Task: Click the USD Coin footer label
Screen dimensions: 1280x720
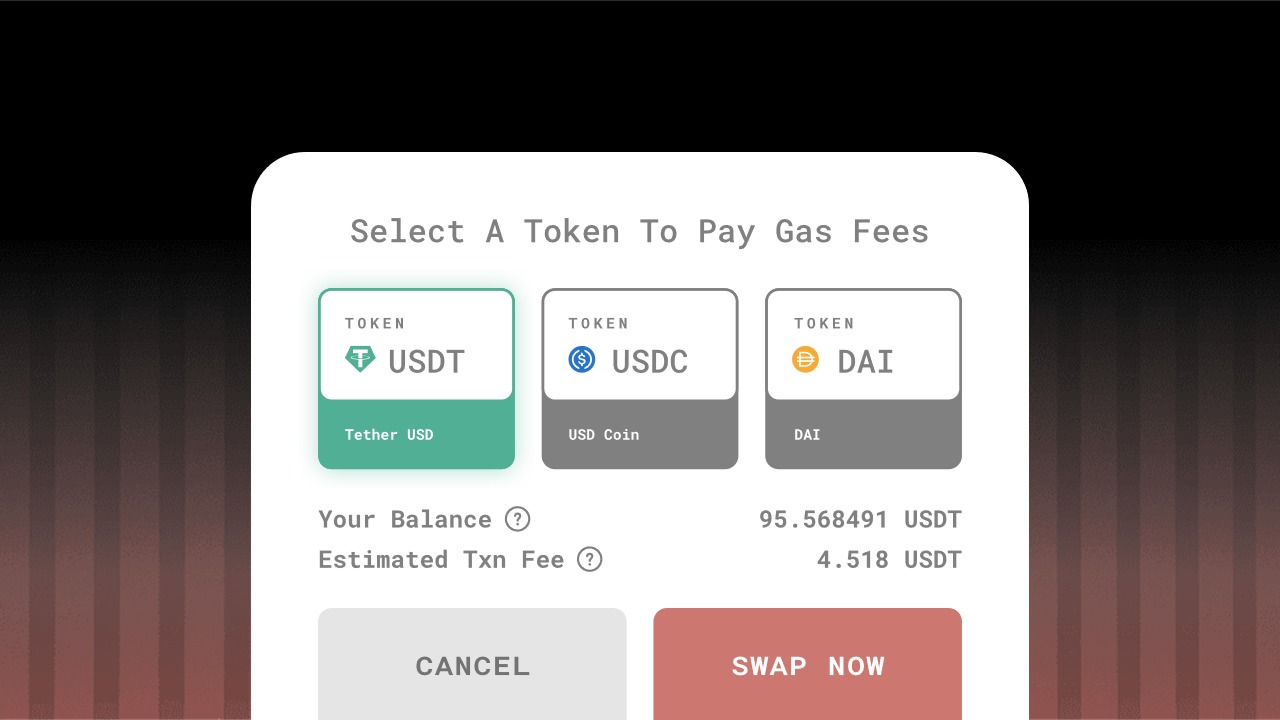Action: (604, 435)
